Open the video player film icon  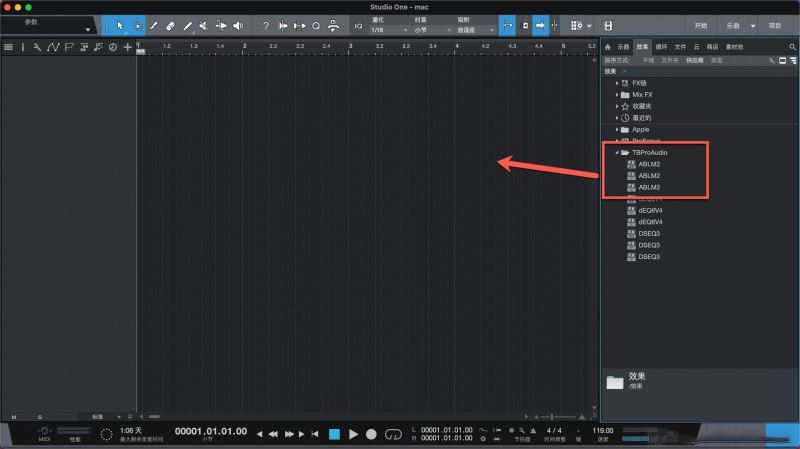pyautogui.click(x=609, y=25)
